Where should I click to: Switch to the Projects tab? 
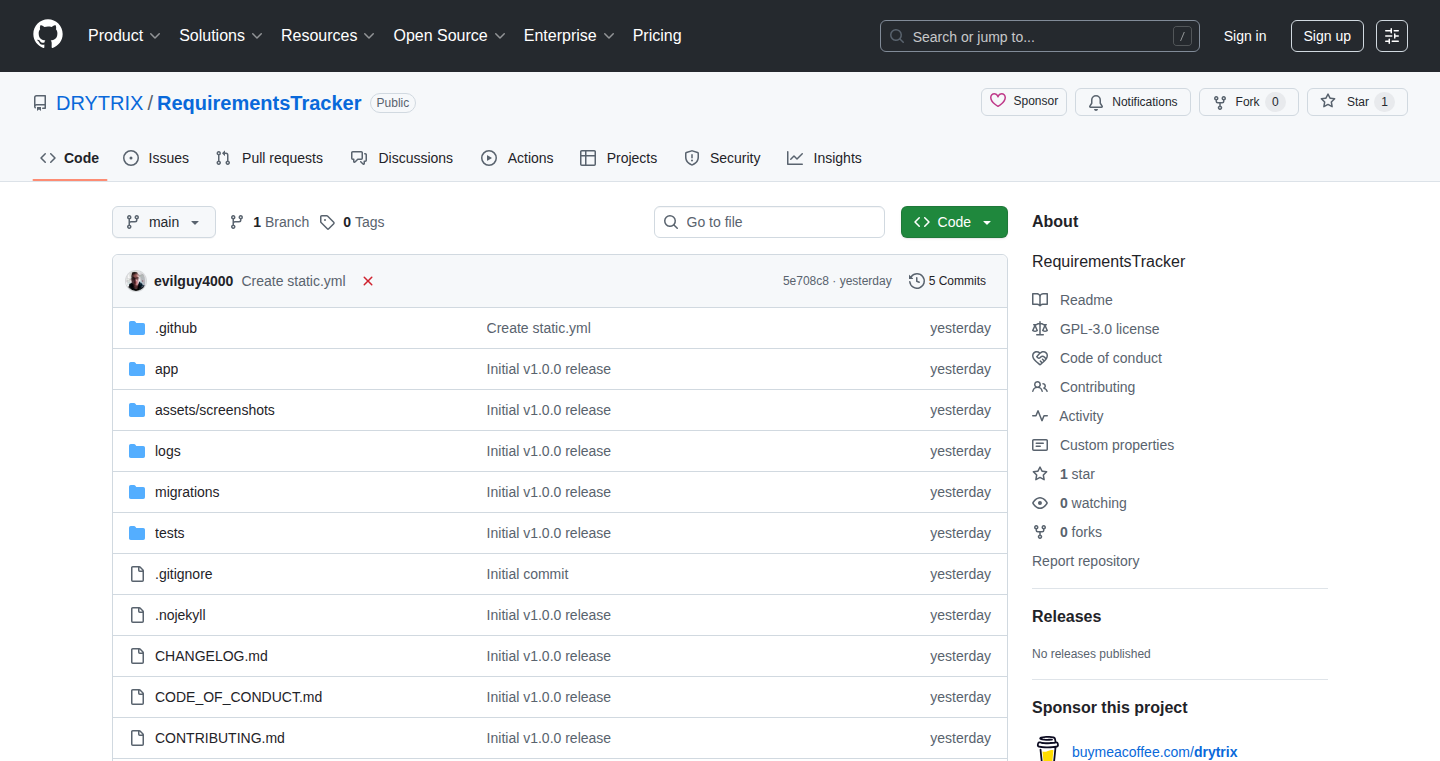(618, 158)
